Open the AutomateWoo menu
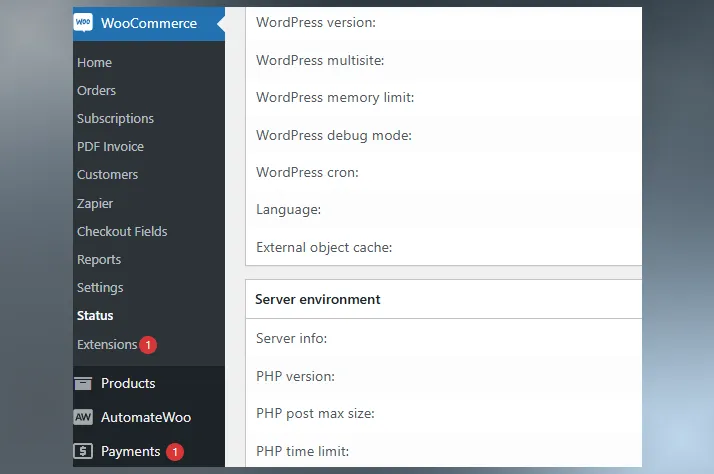Screen dimensions: 714x474 pos(146,417)
